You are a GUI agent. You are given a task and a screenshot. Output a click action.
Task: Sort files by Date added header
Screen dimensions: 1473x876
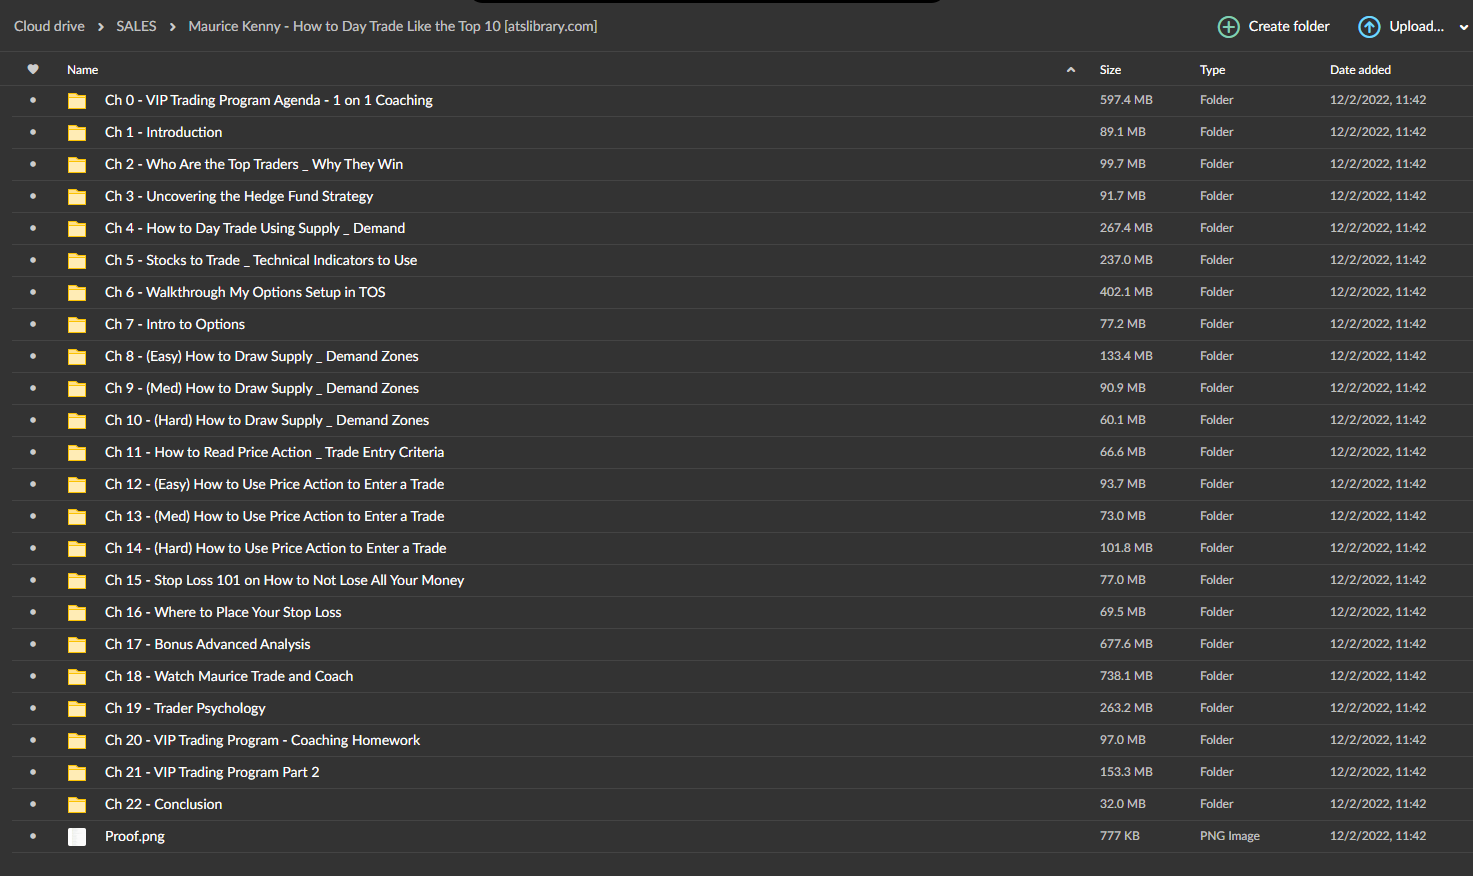coord(1360,70)
